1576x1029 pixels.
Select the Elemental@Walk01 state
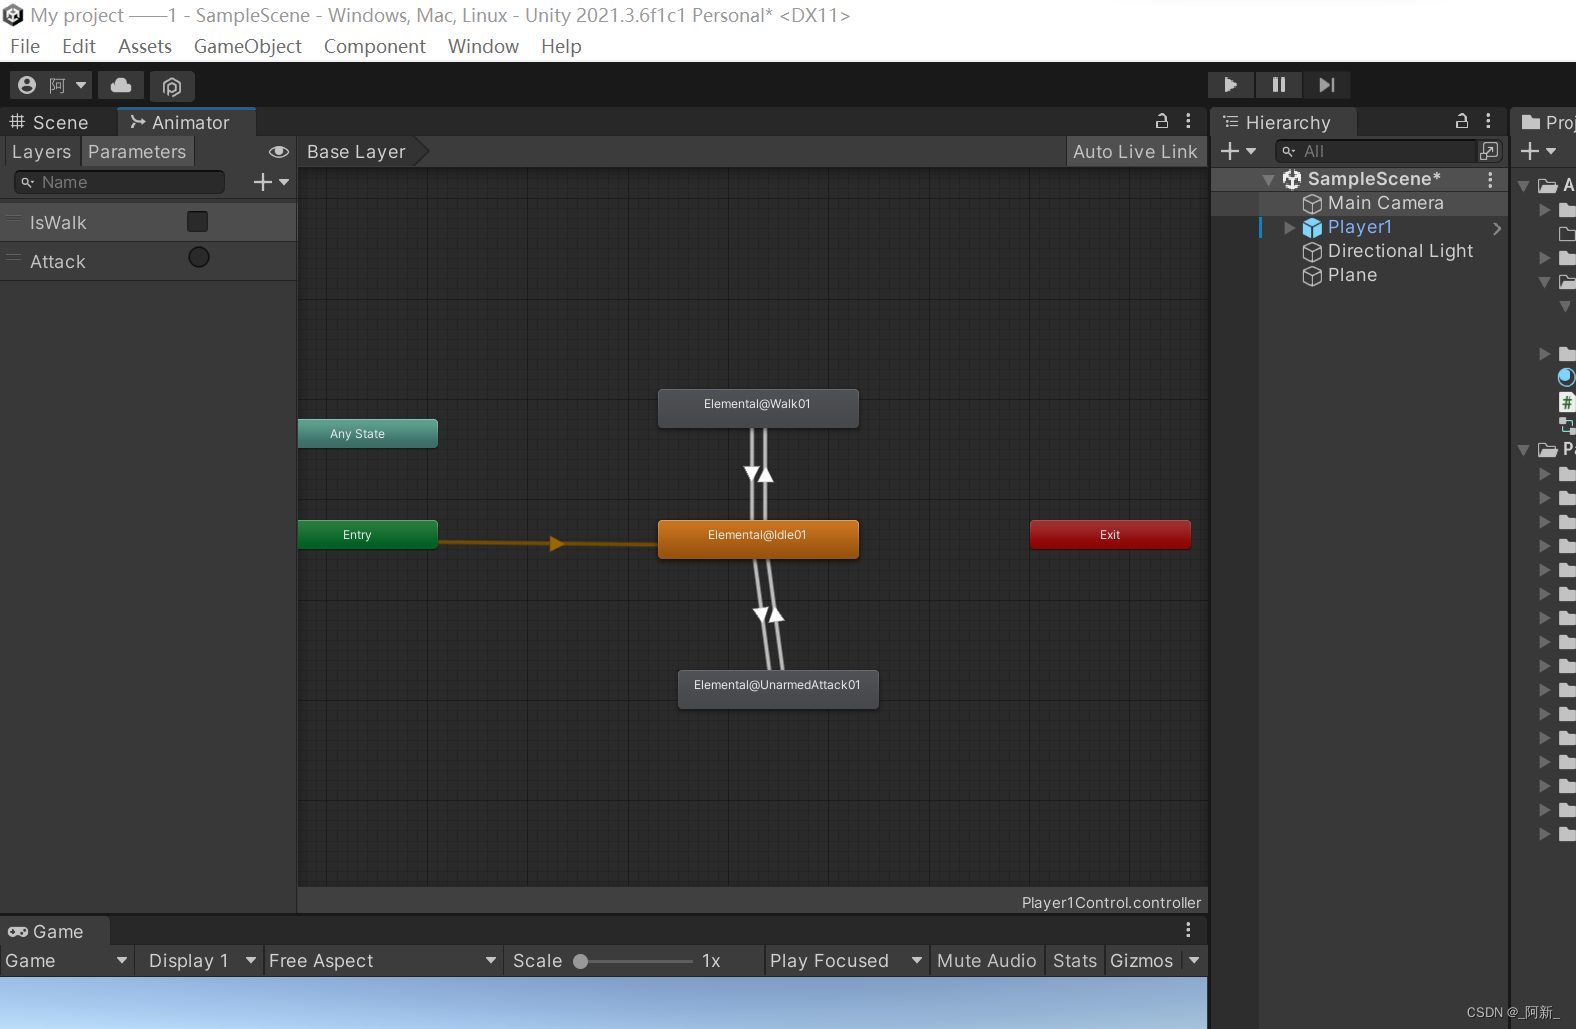pos(758,408)
